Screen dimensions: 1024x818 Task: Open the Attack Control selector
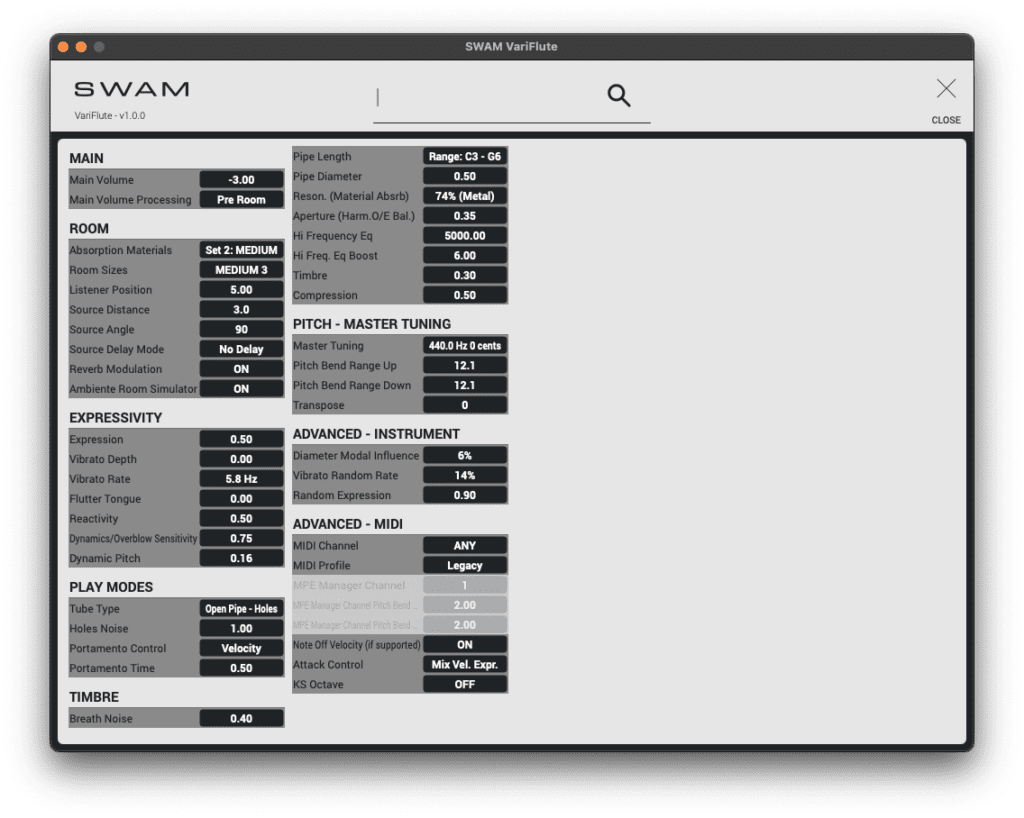point(464,664)
